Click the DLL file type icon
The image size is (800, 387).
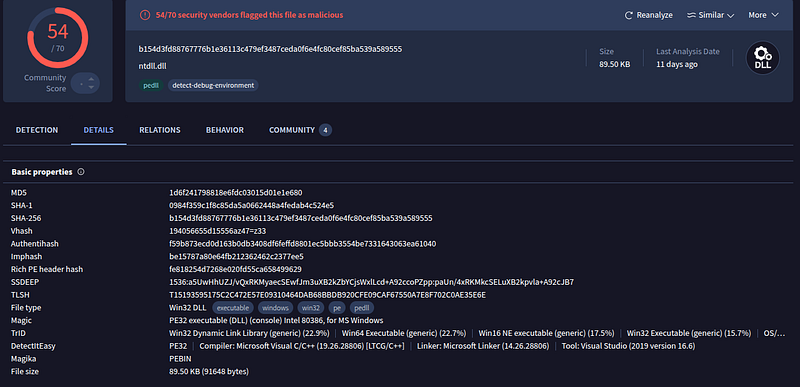coord(763,58)
